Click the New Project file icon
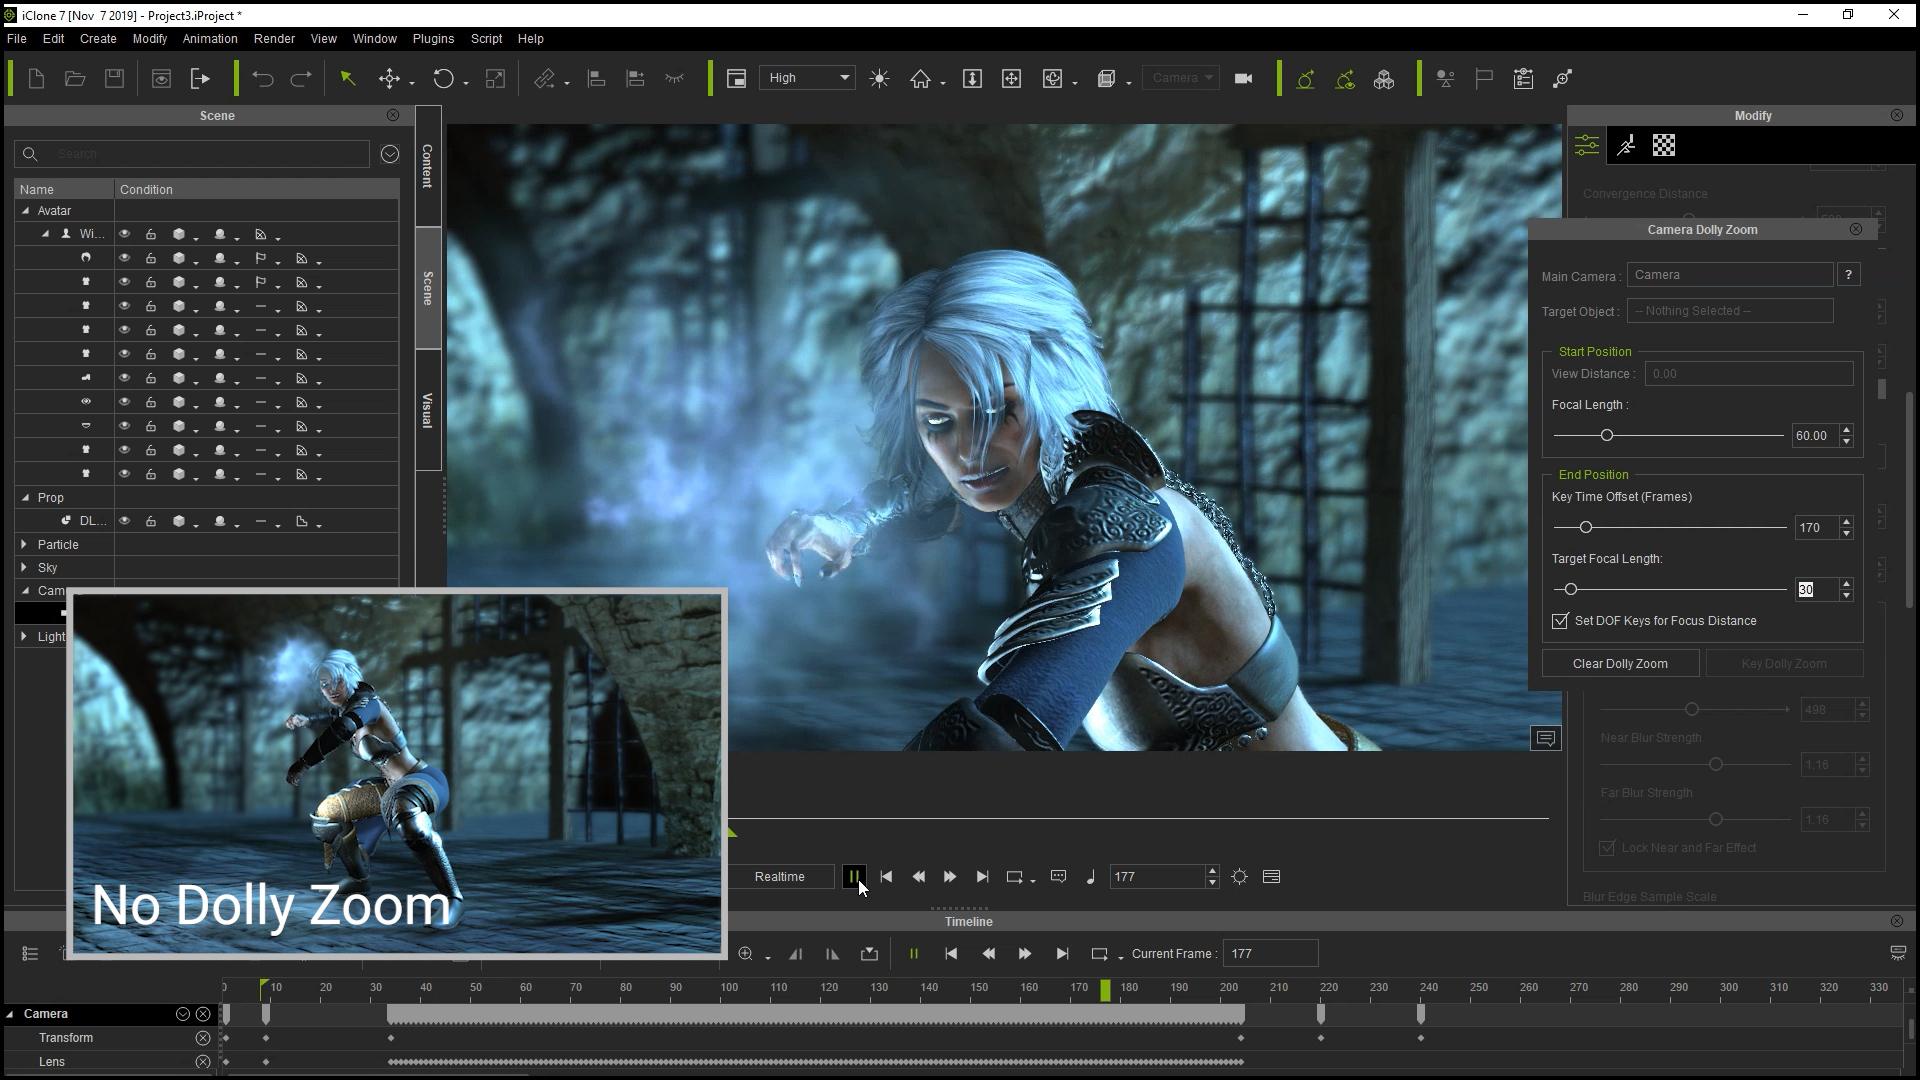Screen dimensions: 1920x1080 (36, 79)
